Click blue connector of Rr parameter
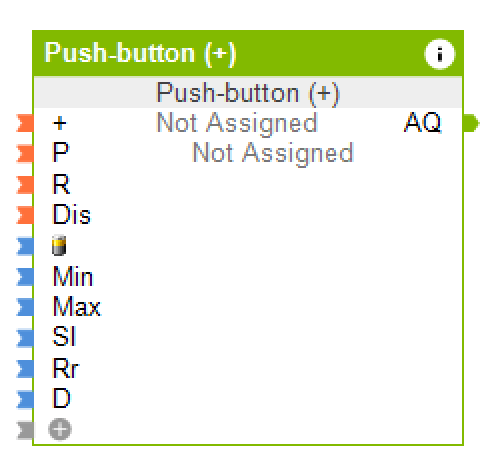The image size is (494, 476). tap(25, 368)
